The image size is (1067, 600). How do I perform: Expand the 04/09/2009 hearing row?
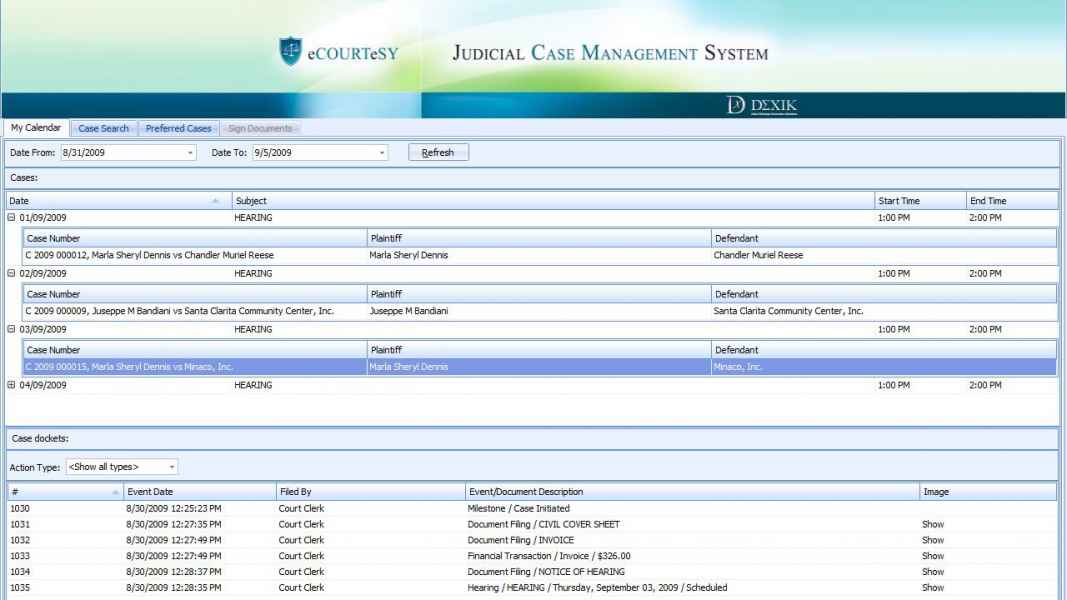point(11,385)
